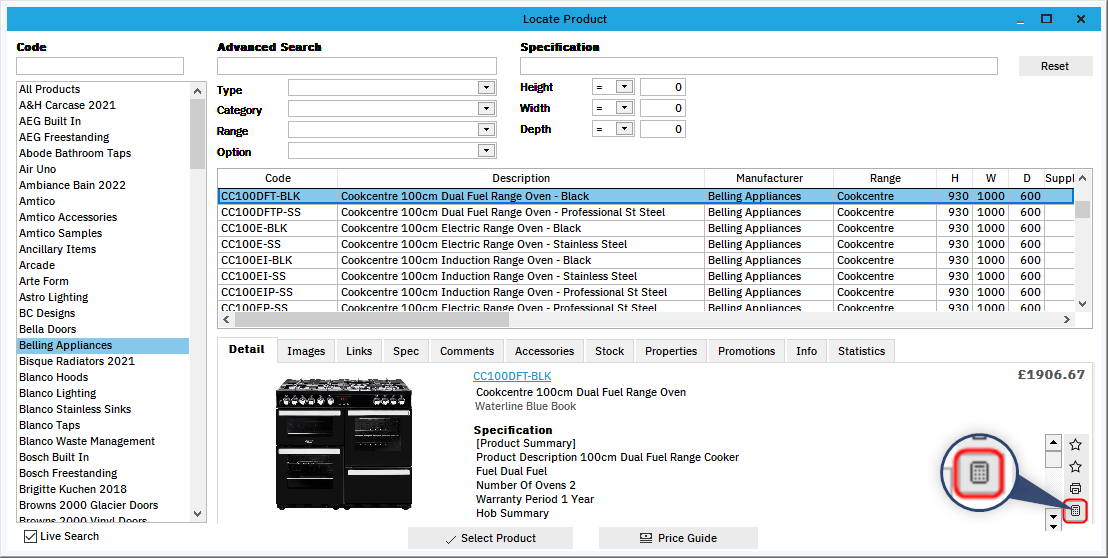The width and height of the screenshot is (1108, 558).
Task: Sort the table by Manufacturer column header
Action: point(769,178)
